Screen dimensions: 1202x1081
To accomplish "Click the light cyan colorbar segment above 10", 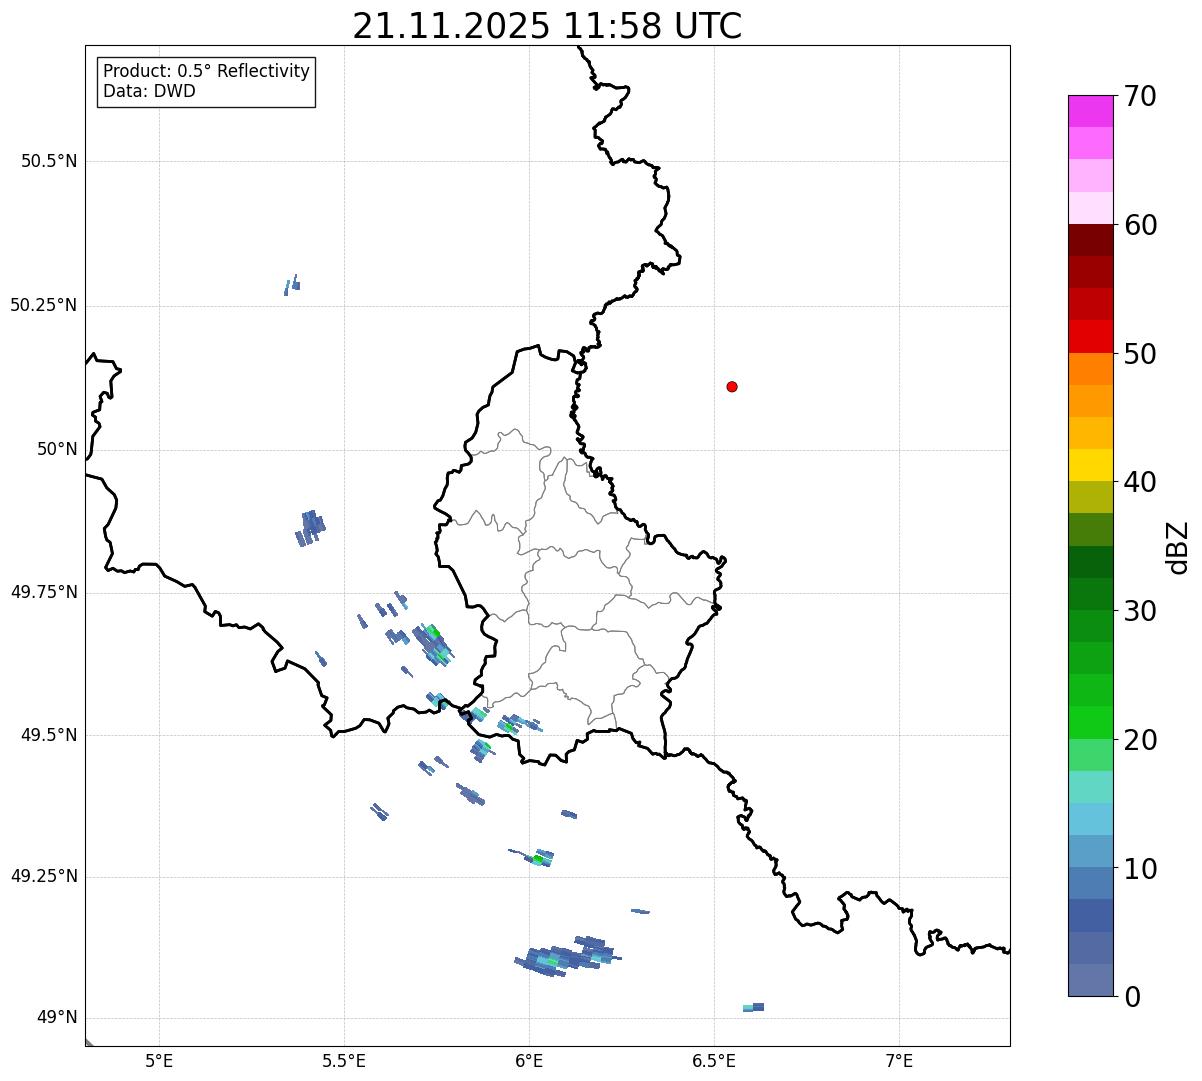I will pos(1090,820).
